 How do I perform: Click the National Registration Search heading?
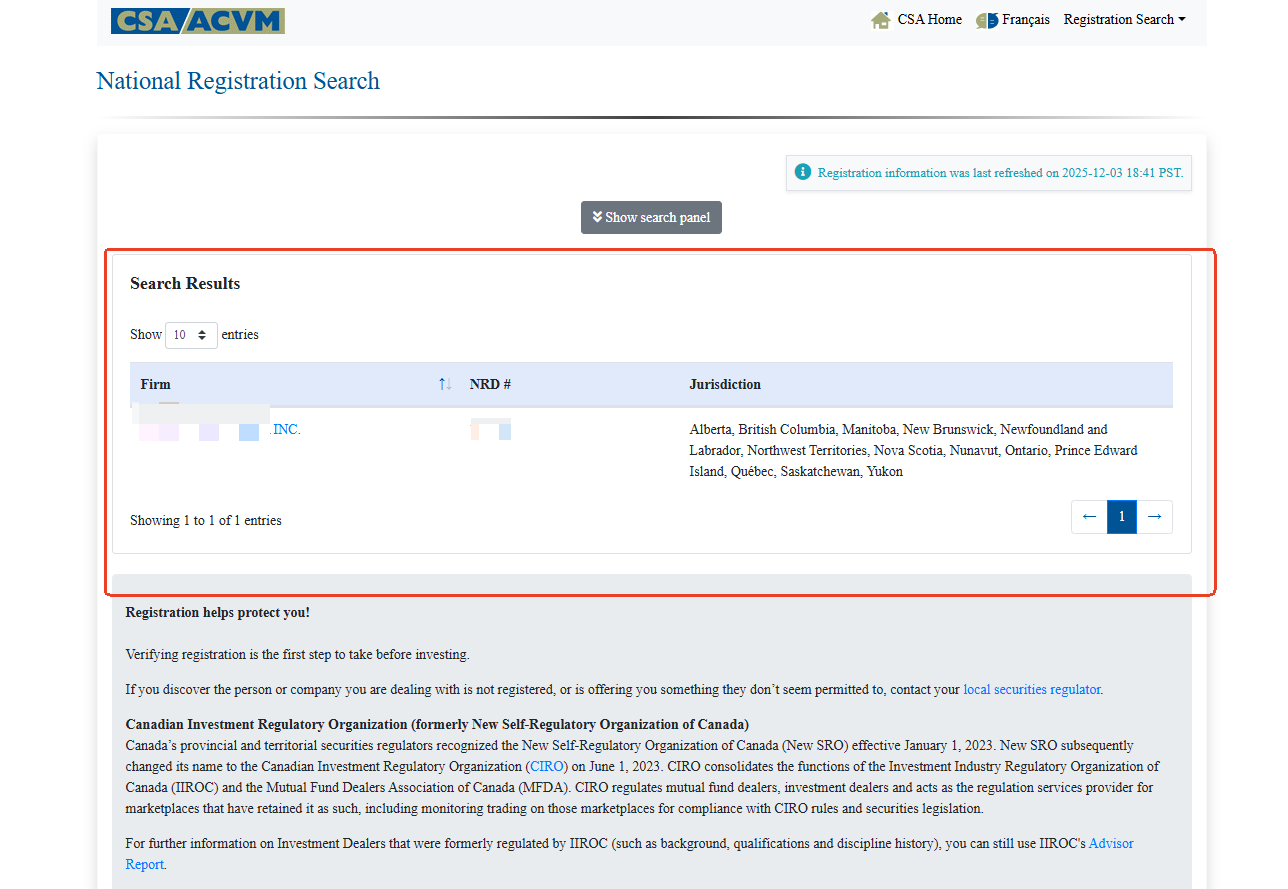(238, 81)
